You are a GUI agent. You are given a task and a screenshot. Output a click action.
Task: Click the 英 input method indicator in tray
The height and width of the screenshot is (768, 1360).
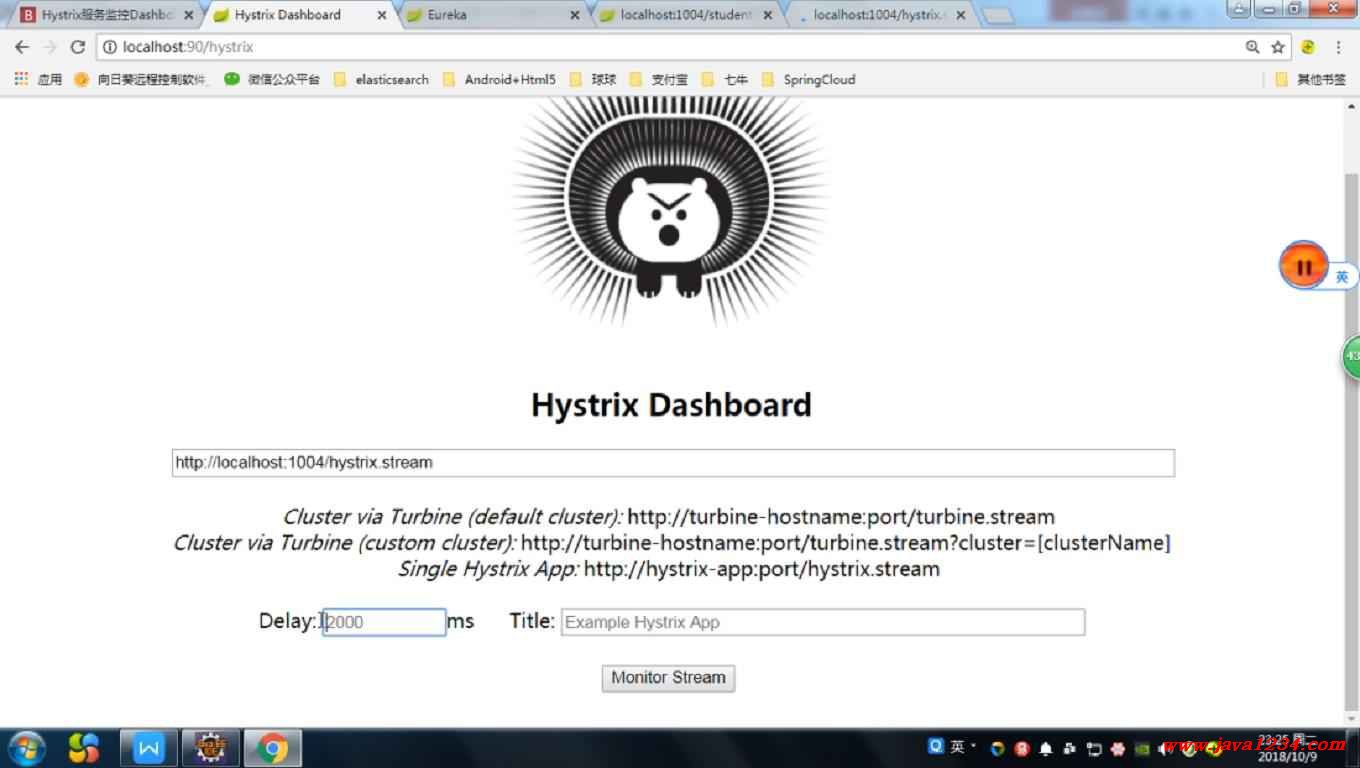(x=958, y=747)
